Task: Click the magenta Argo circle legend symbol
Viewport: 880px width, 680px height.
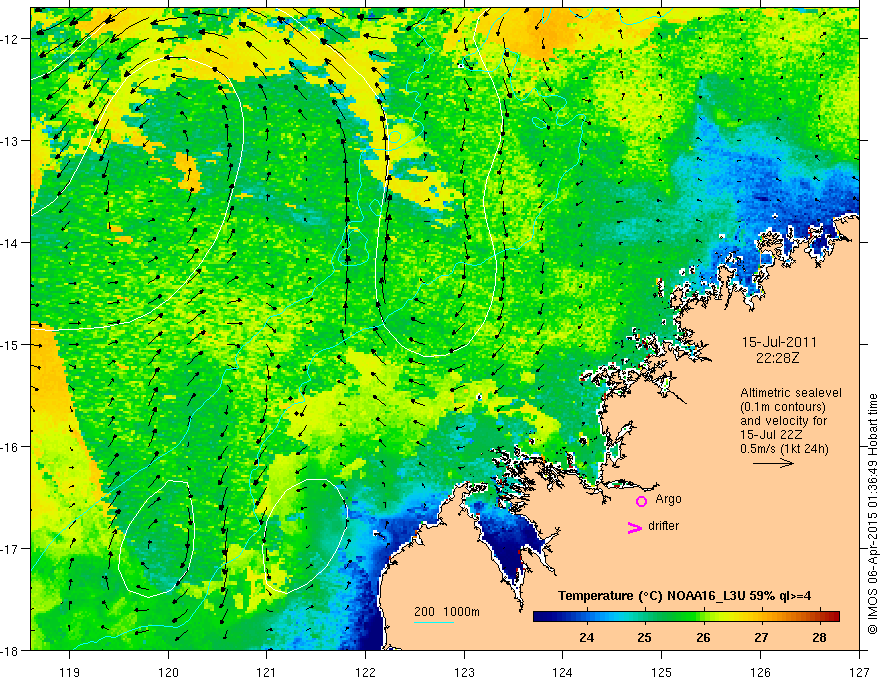Action: (x=641, y=501)
